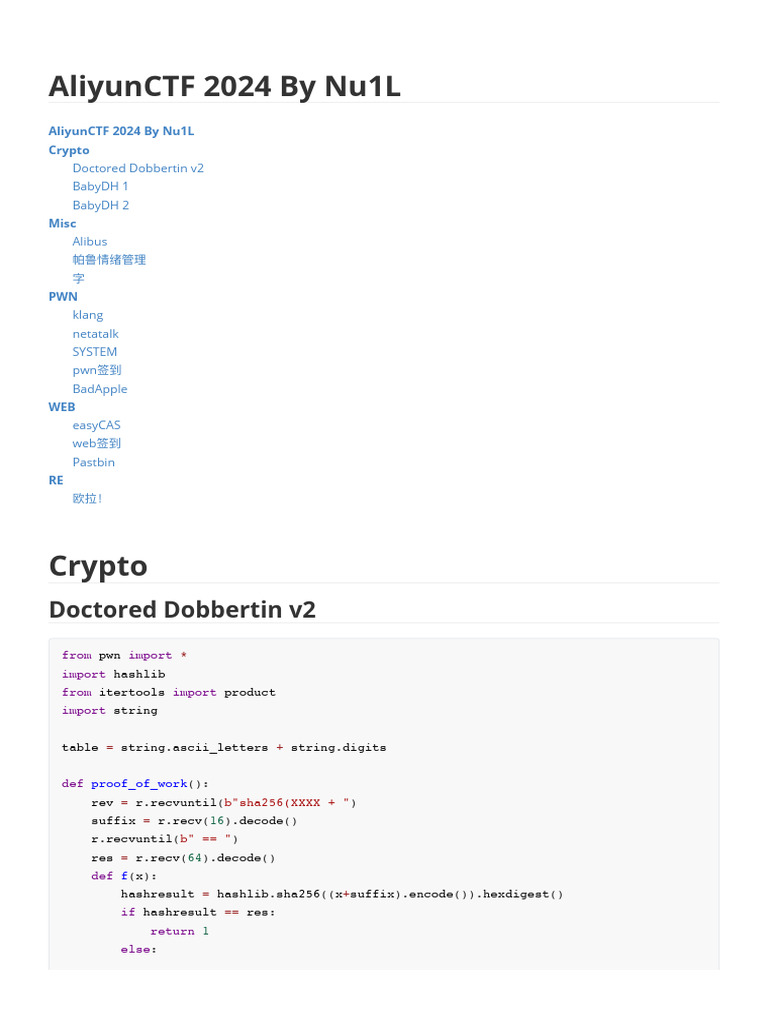Screen dimensions: 768x1024
Task: Open the Alibus challenge link
Action: 89,241
